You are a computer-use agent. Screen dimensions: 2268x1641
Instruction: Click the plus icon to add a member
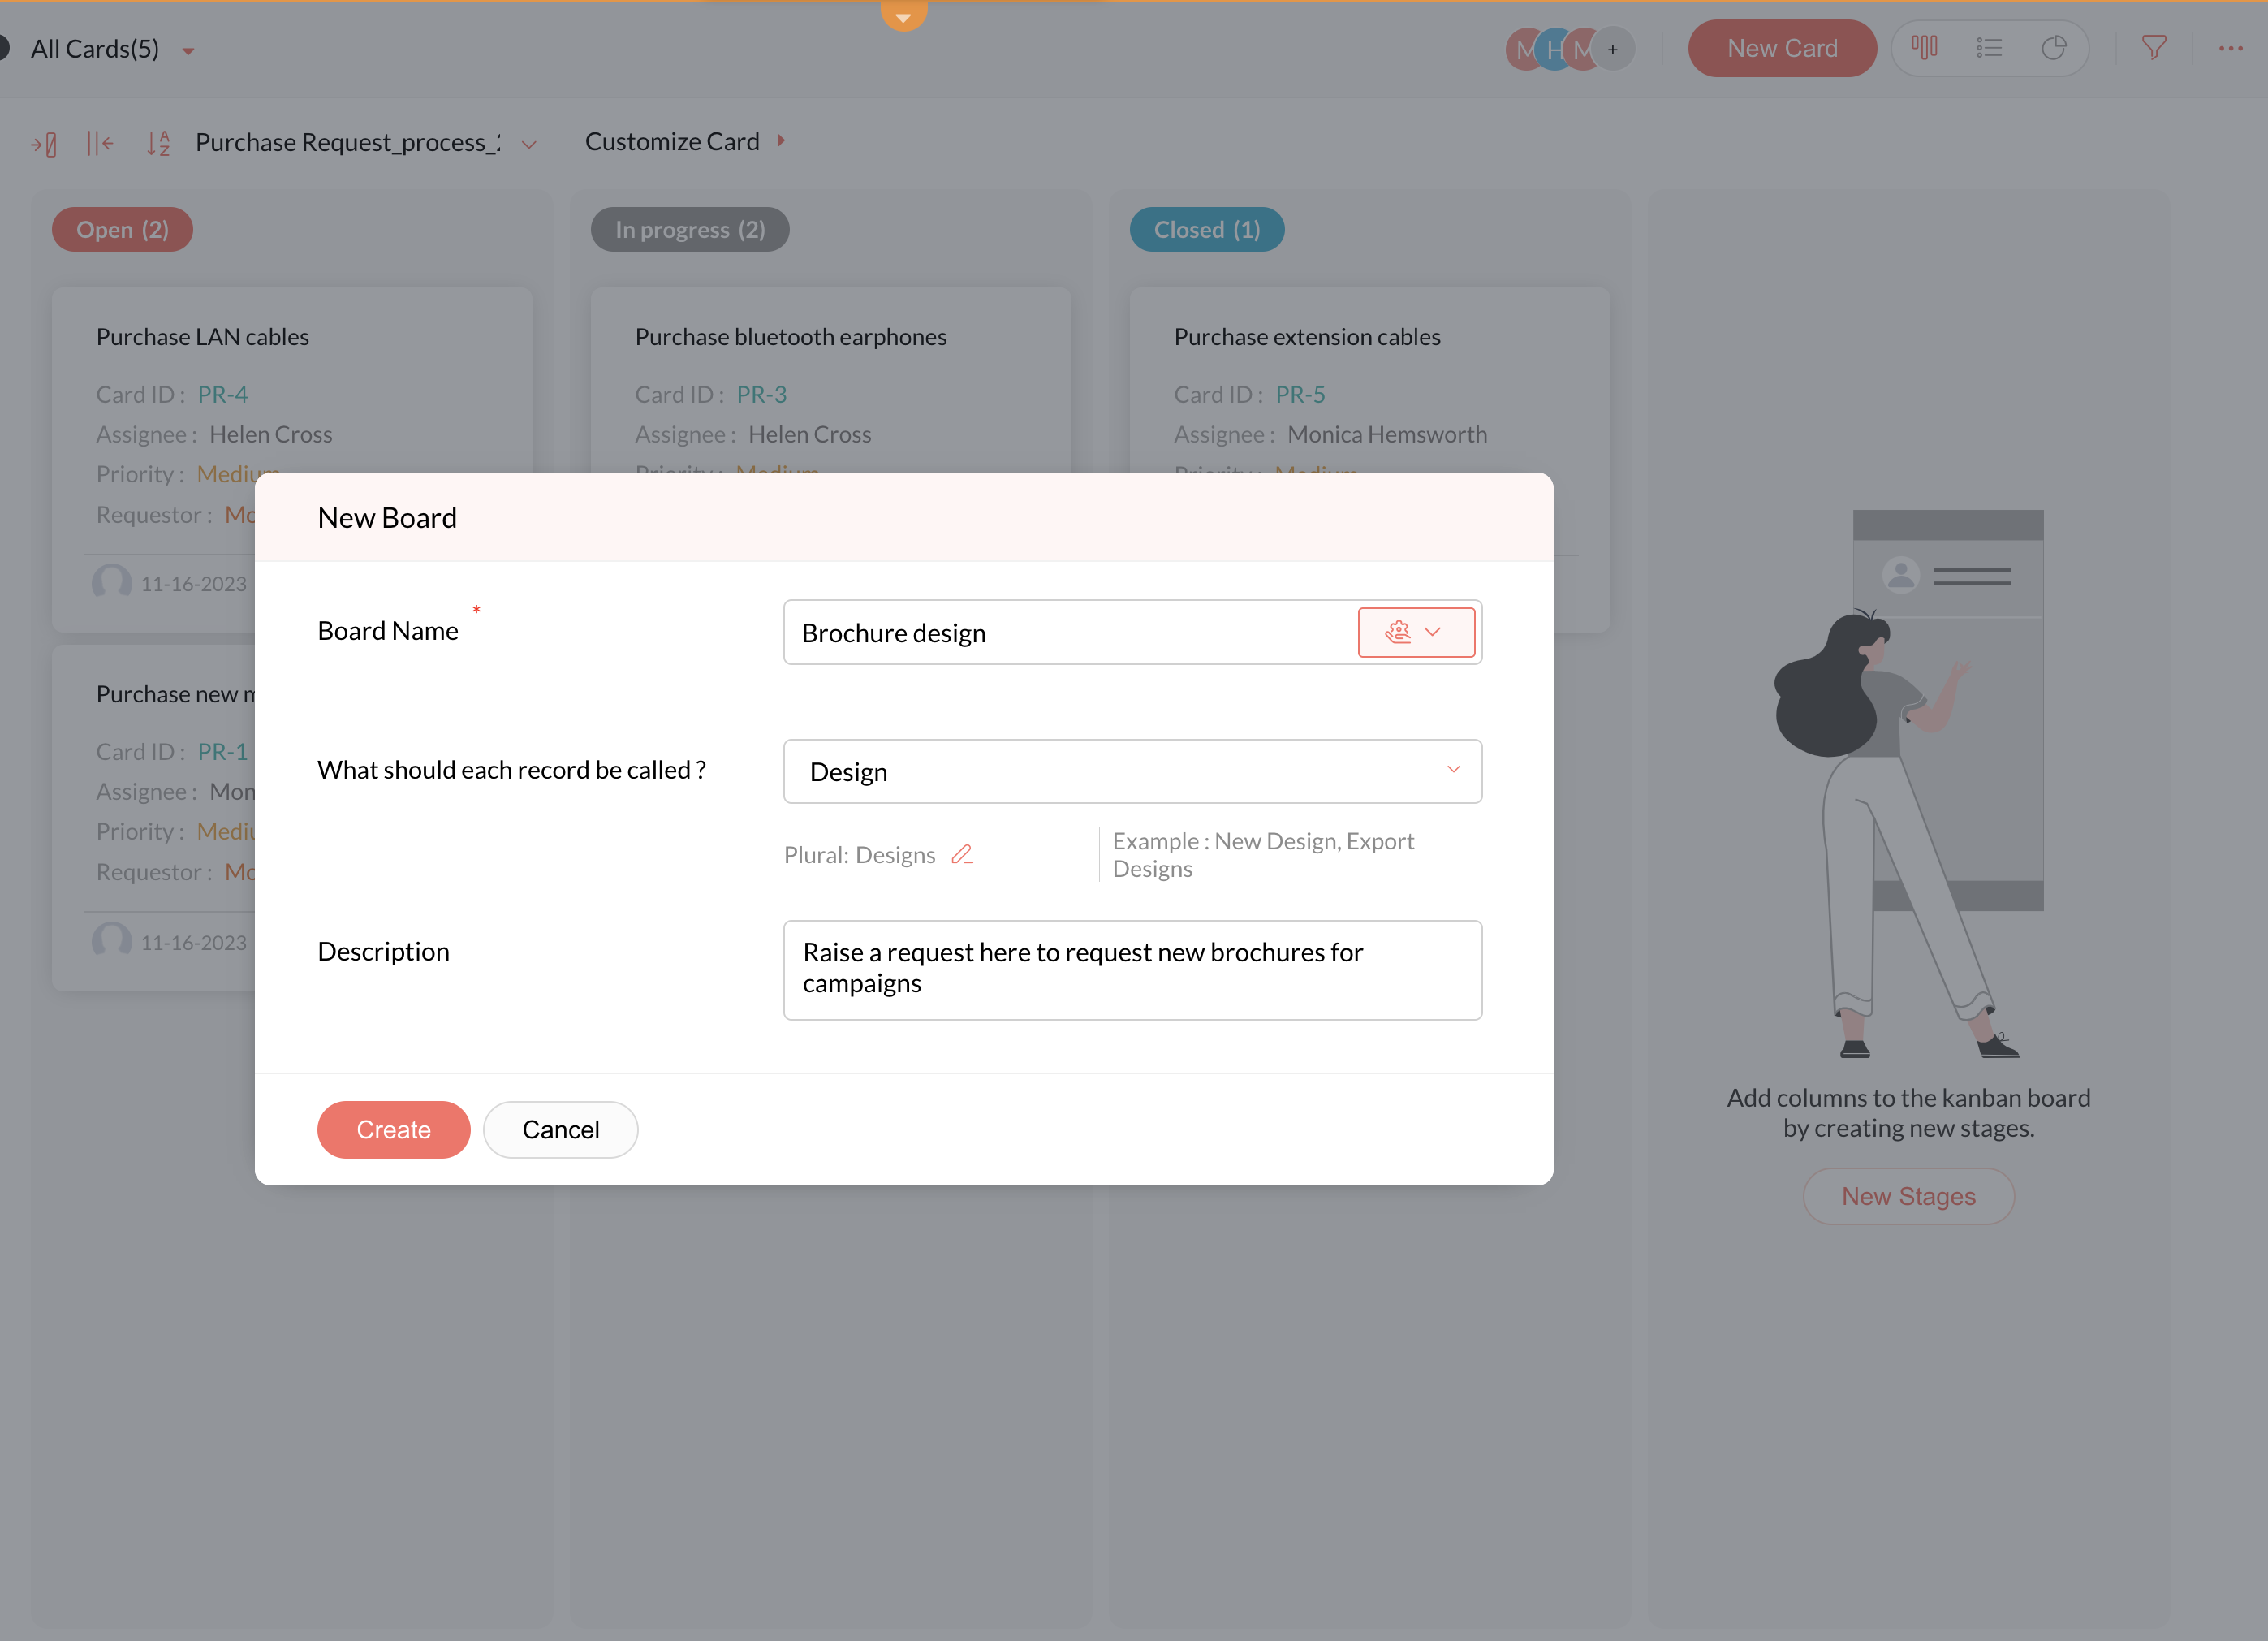[x=1612, y=49]
